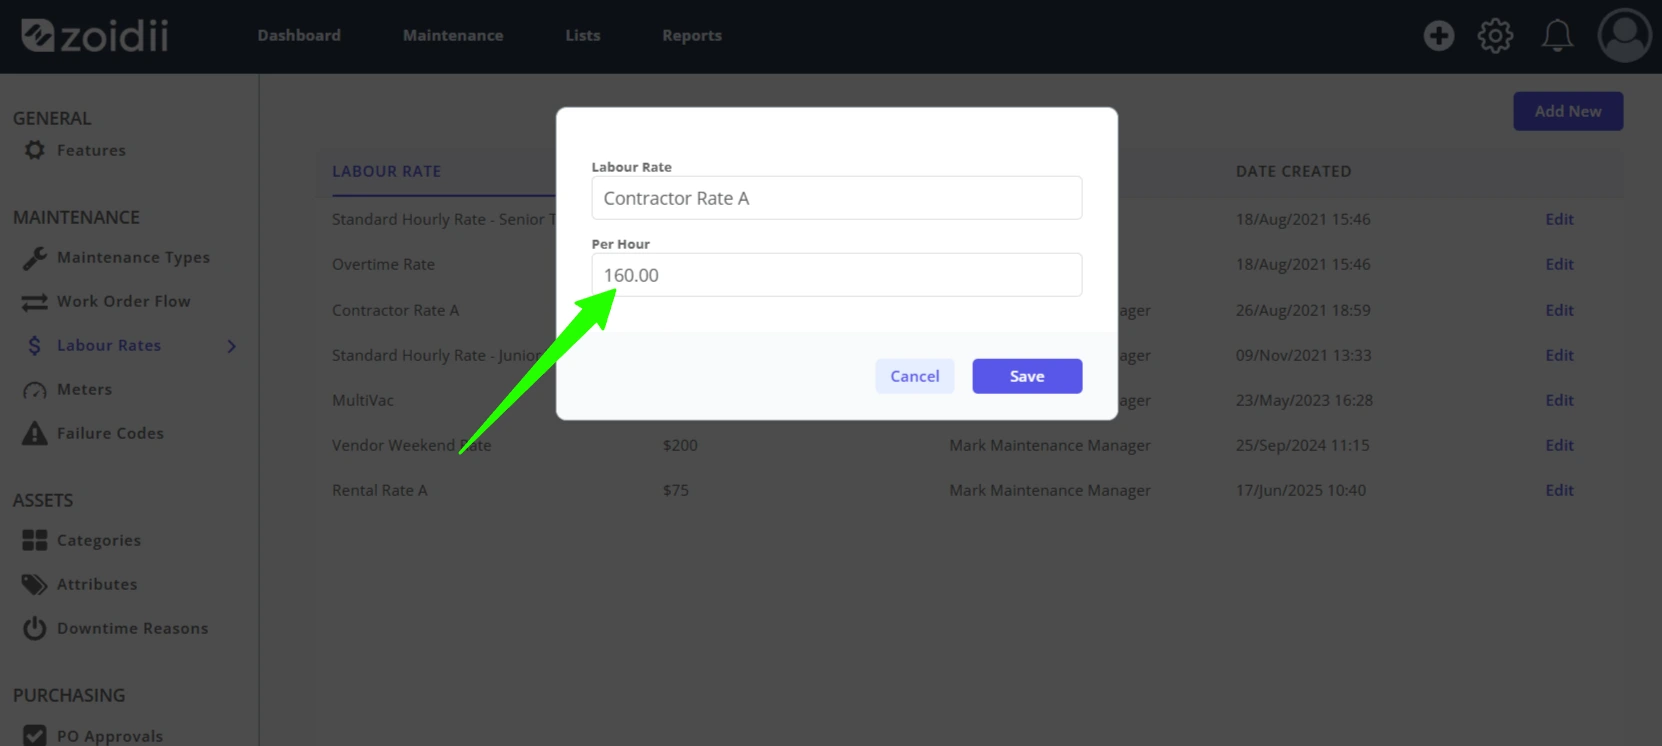The image size is (1662, 746).
Task: Edit the Overtime Rate row
Action: click(x=1559, y=264)
